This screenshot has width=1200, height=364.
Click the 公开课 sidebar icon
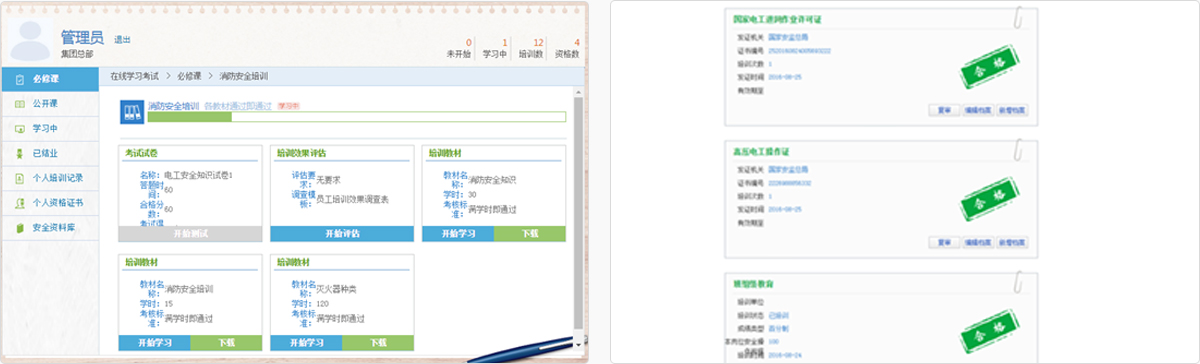click(20, 103)
